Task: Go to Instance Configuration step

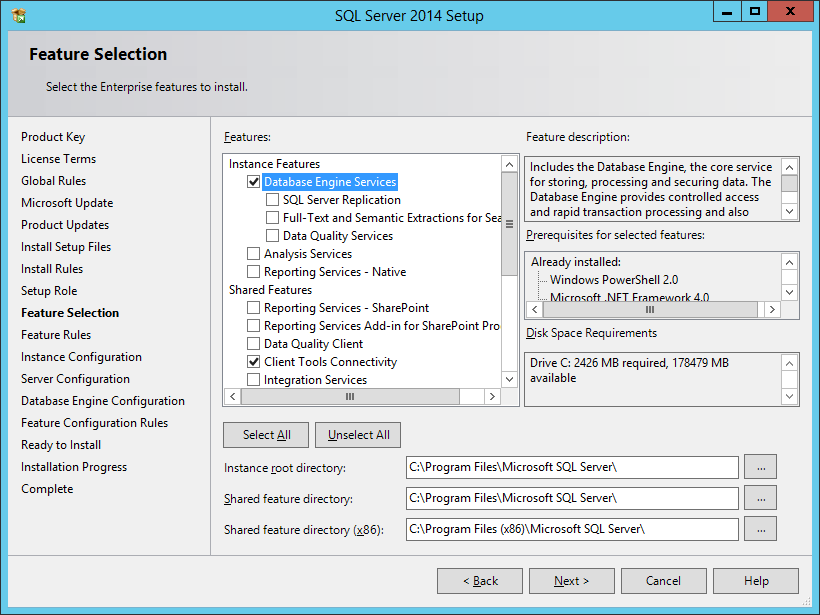Action: [81, 357]
